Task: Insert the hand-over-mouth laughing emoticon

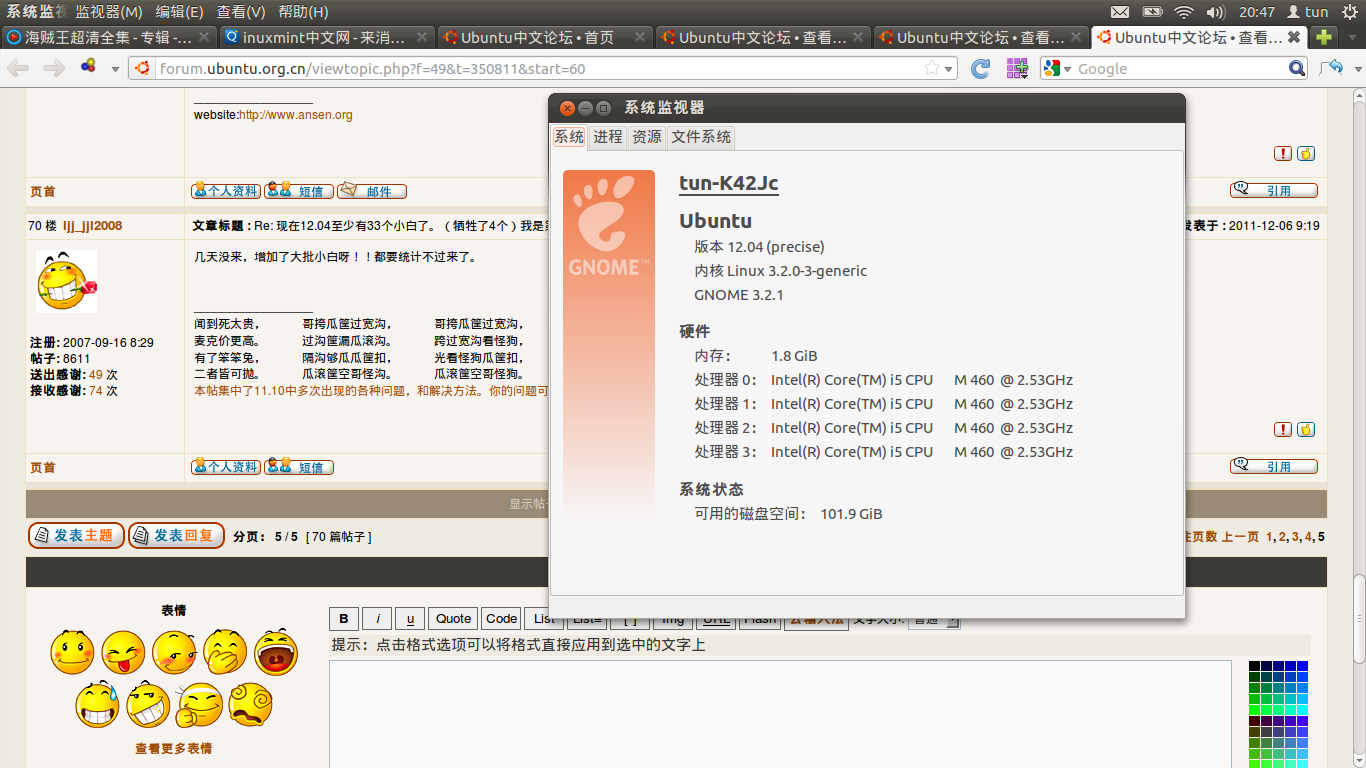Action: pos(225,652)
